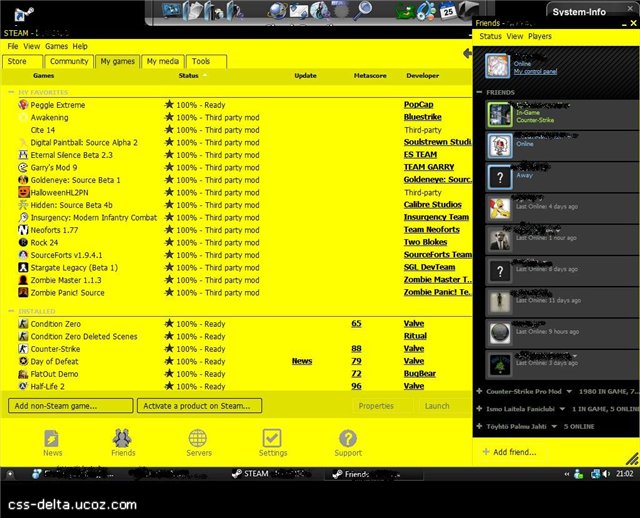Screen dimensions: 640x518
Task: Open My control panel link
Action: point(535,71)
